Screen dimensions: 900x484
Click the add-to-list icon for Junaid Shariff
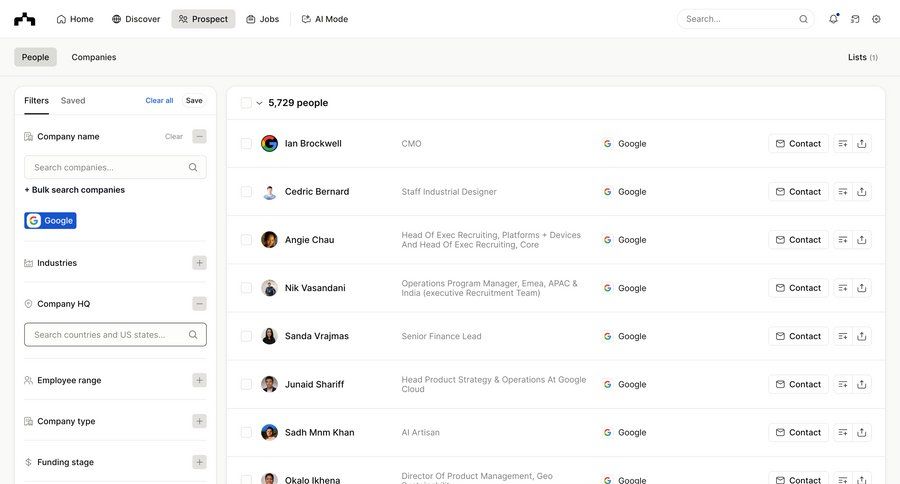pyautogui.click(x=843, y=385)
